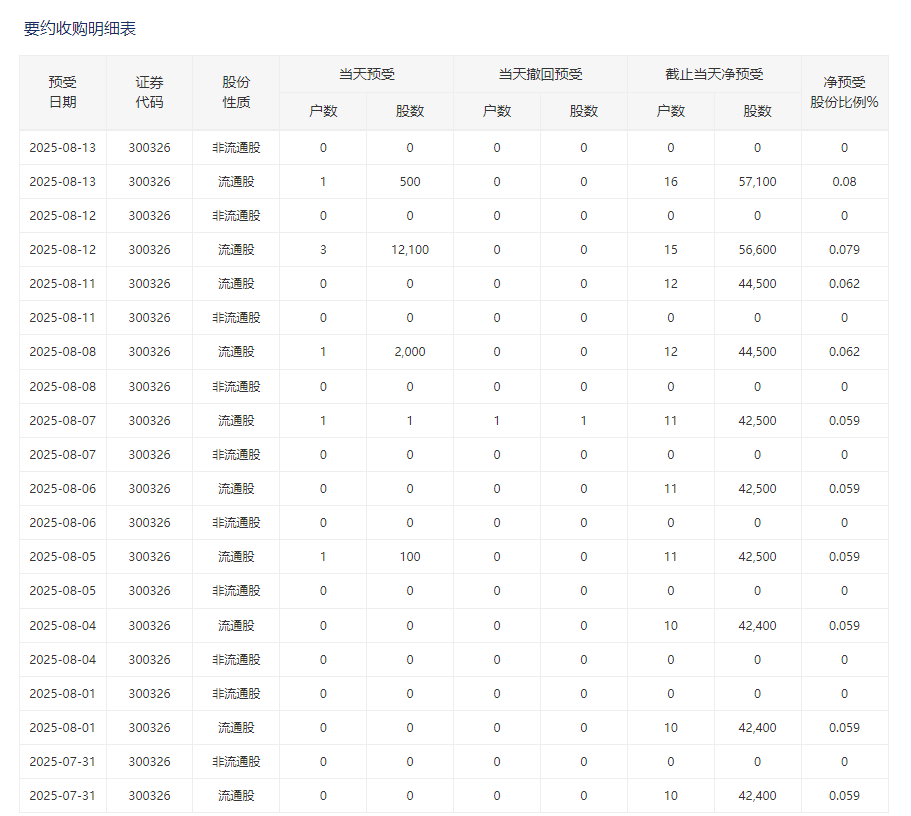Click net holders 10 in the 2025-08-01 row
The image size is (911, 816).
[x=670, y=728]
